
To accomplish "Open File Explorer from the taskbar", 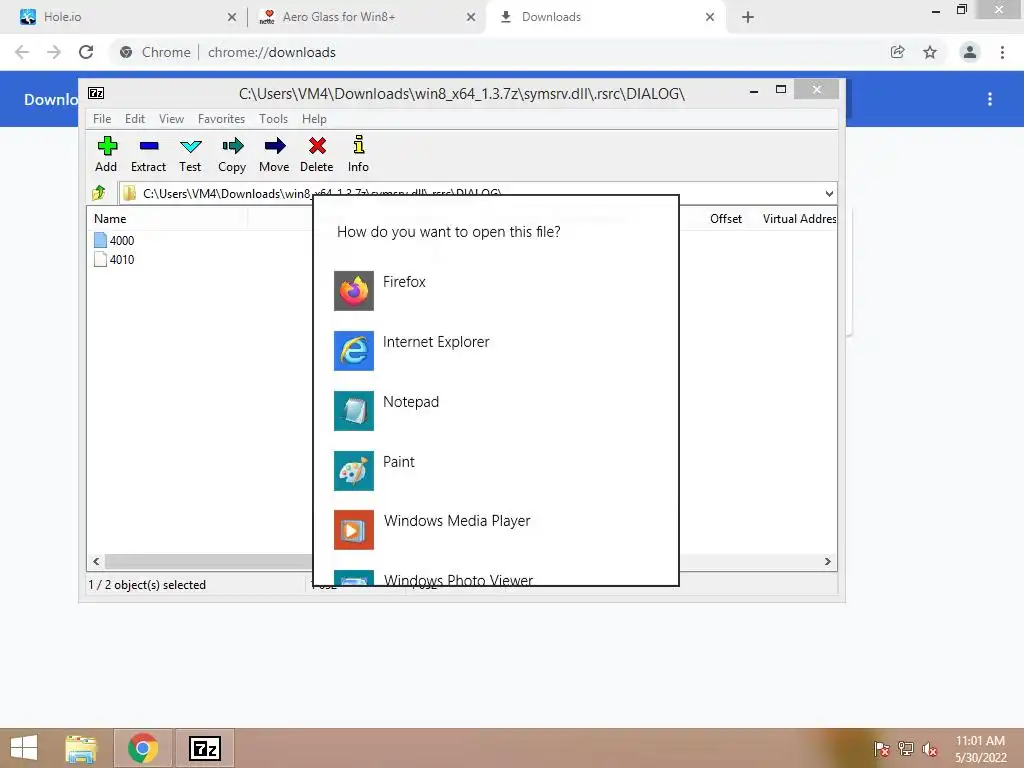I will tap(81, 748).
